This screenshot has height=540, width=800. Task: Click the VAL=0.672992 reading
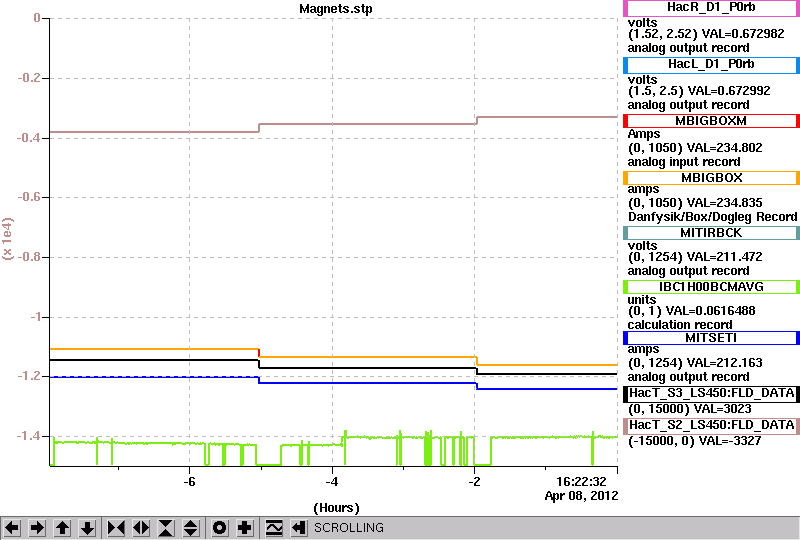coord(729,91)
